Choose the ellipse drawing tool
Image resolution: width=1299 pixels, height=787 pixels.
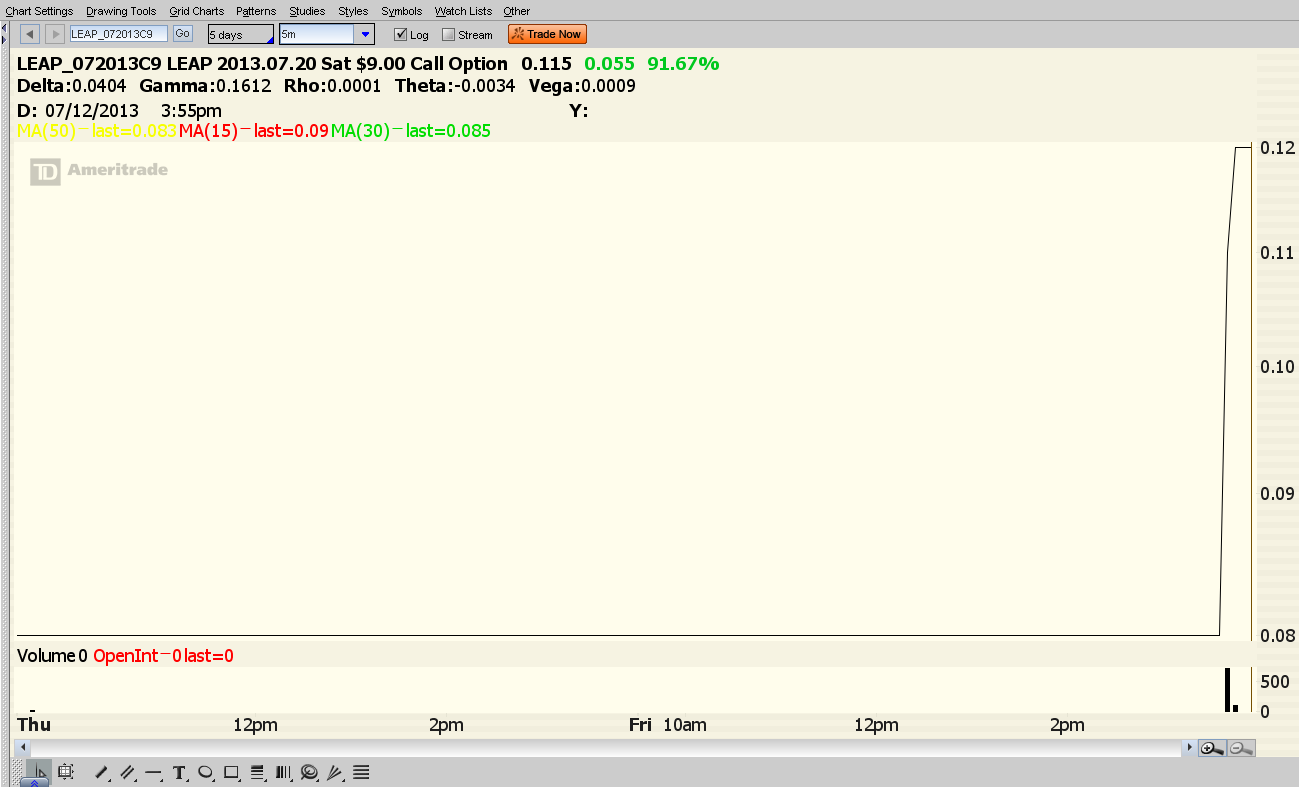coord(205,772)
